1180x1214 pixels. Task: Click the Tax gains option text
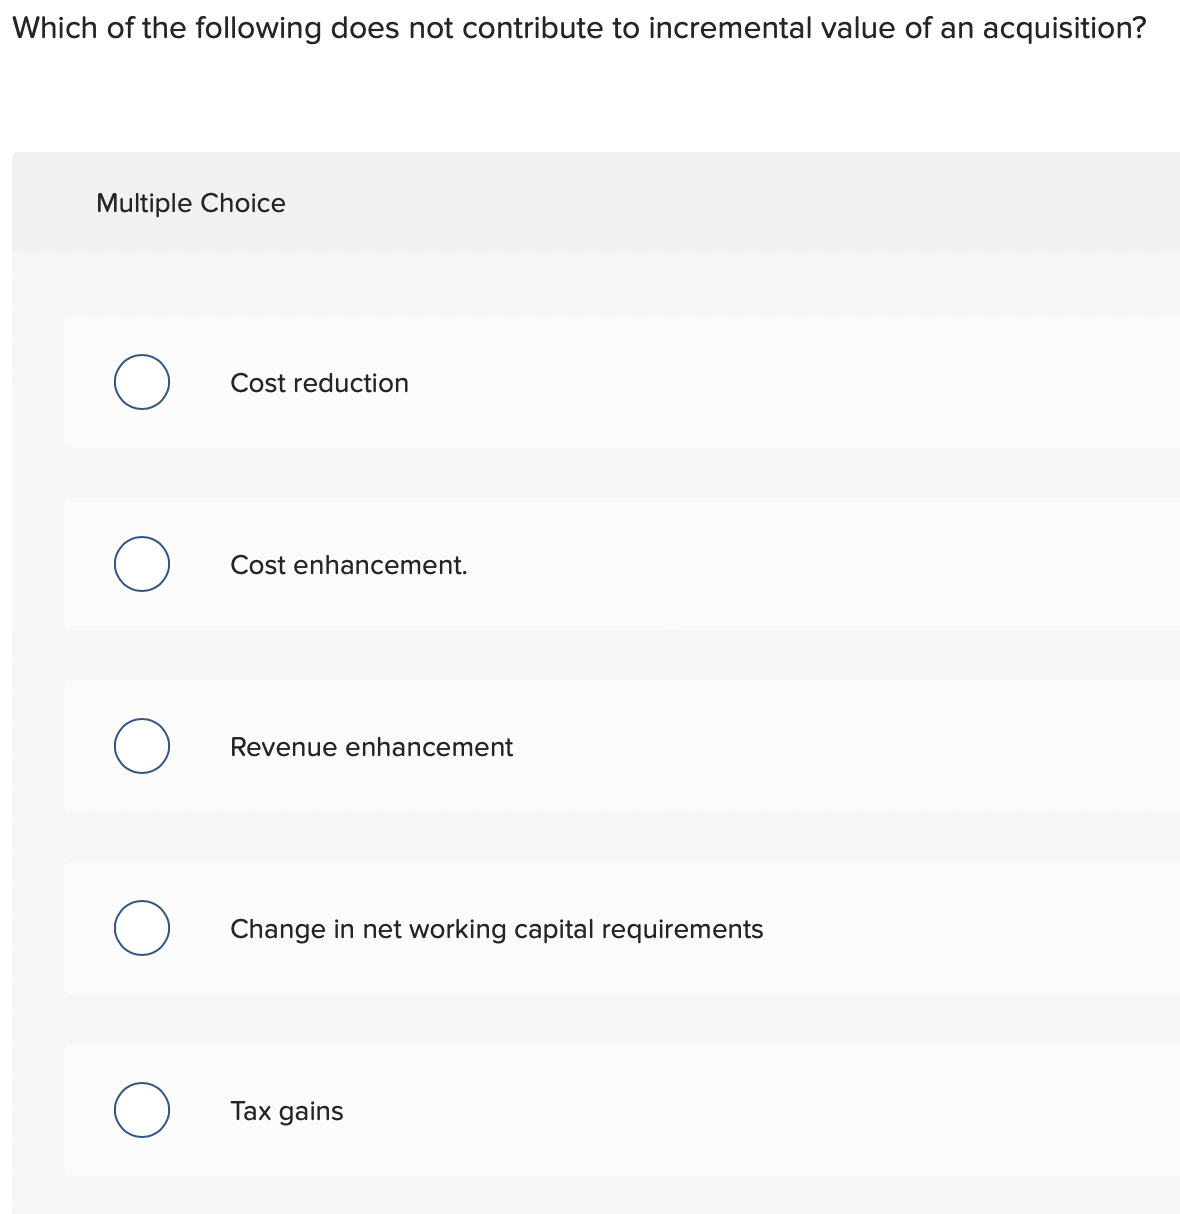(286, 1110)
